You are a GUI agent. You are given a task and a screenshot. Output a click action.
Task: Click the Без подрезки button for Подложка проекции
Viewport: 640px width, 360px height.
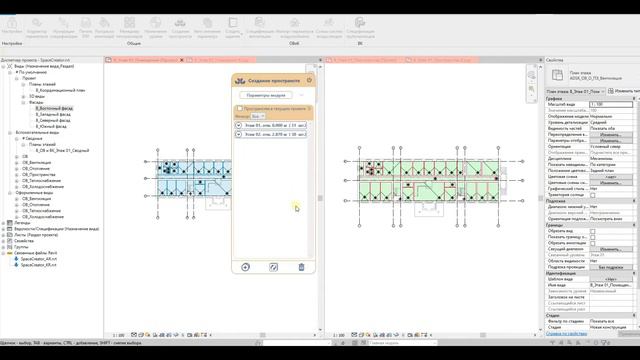[x=611, y=267]
